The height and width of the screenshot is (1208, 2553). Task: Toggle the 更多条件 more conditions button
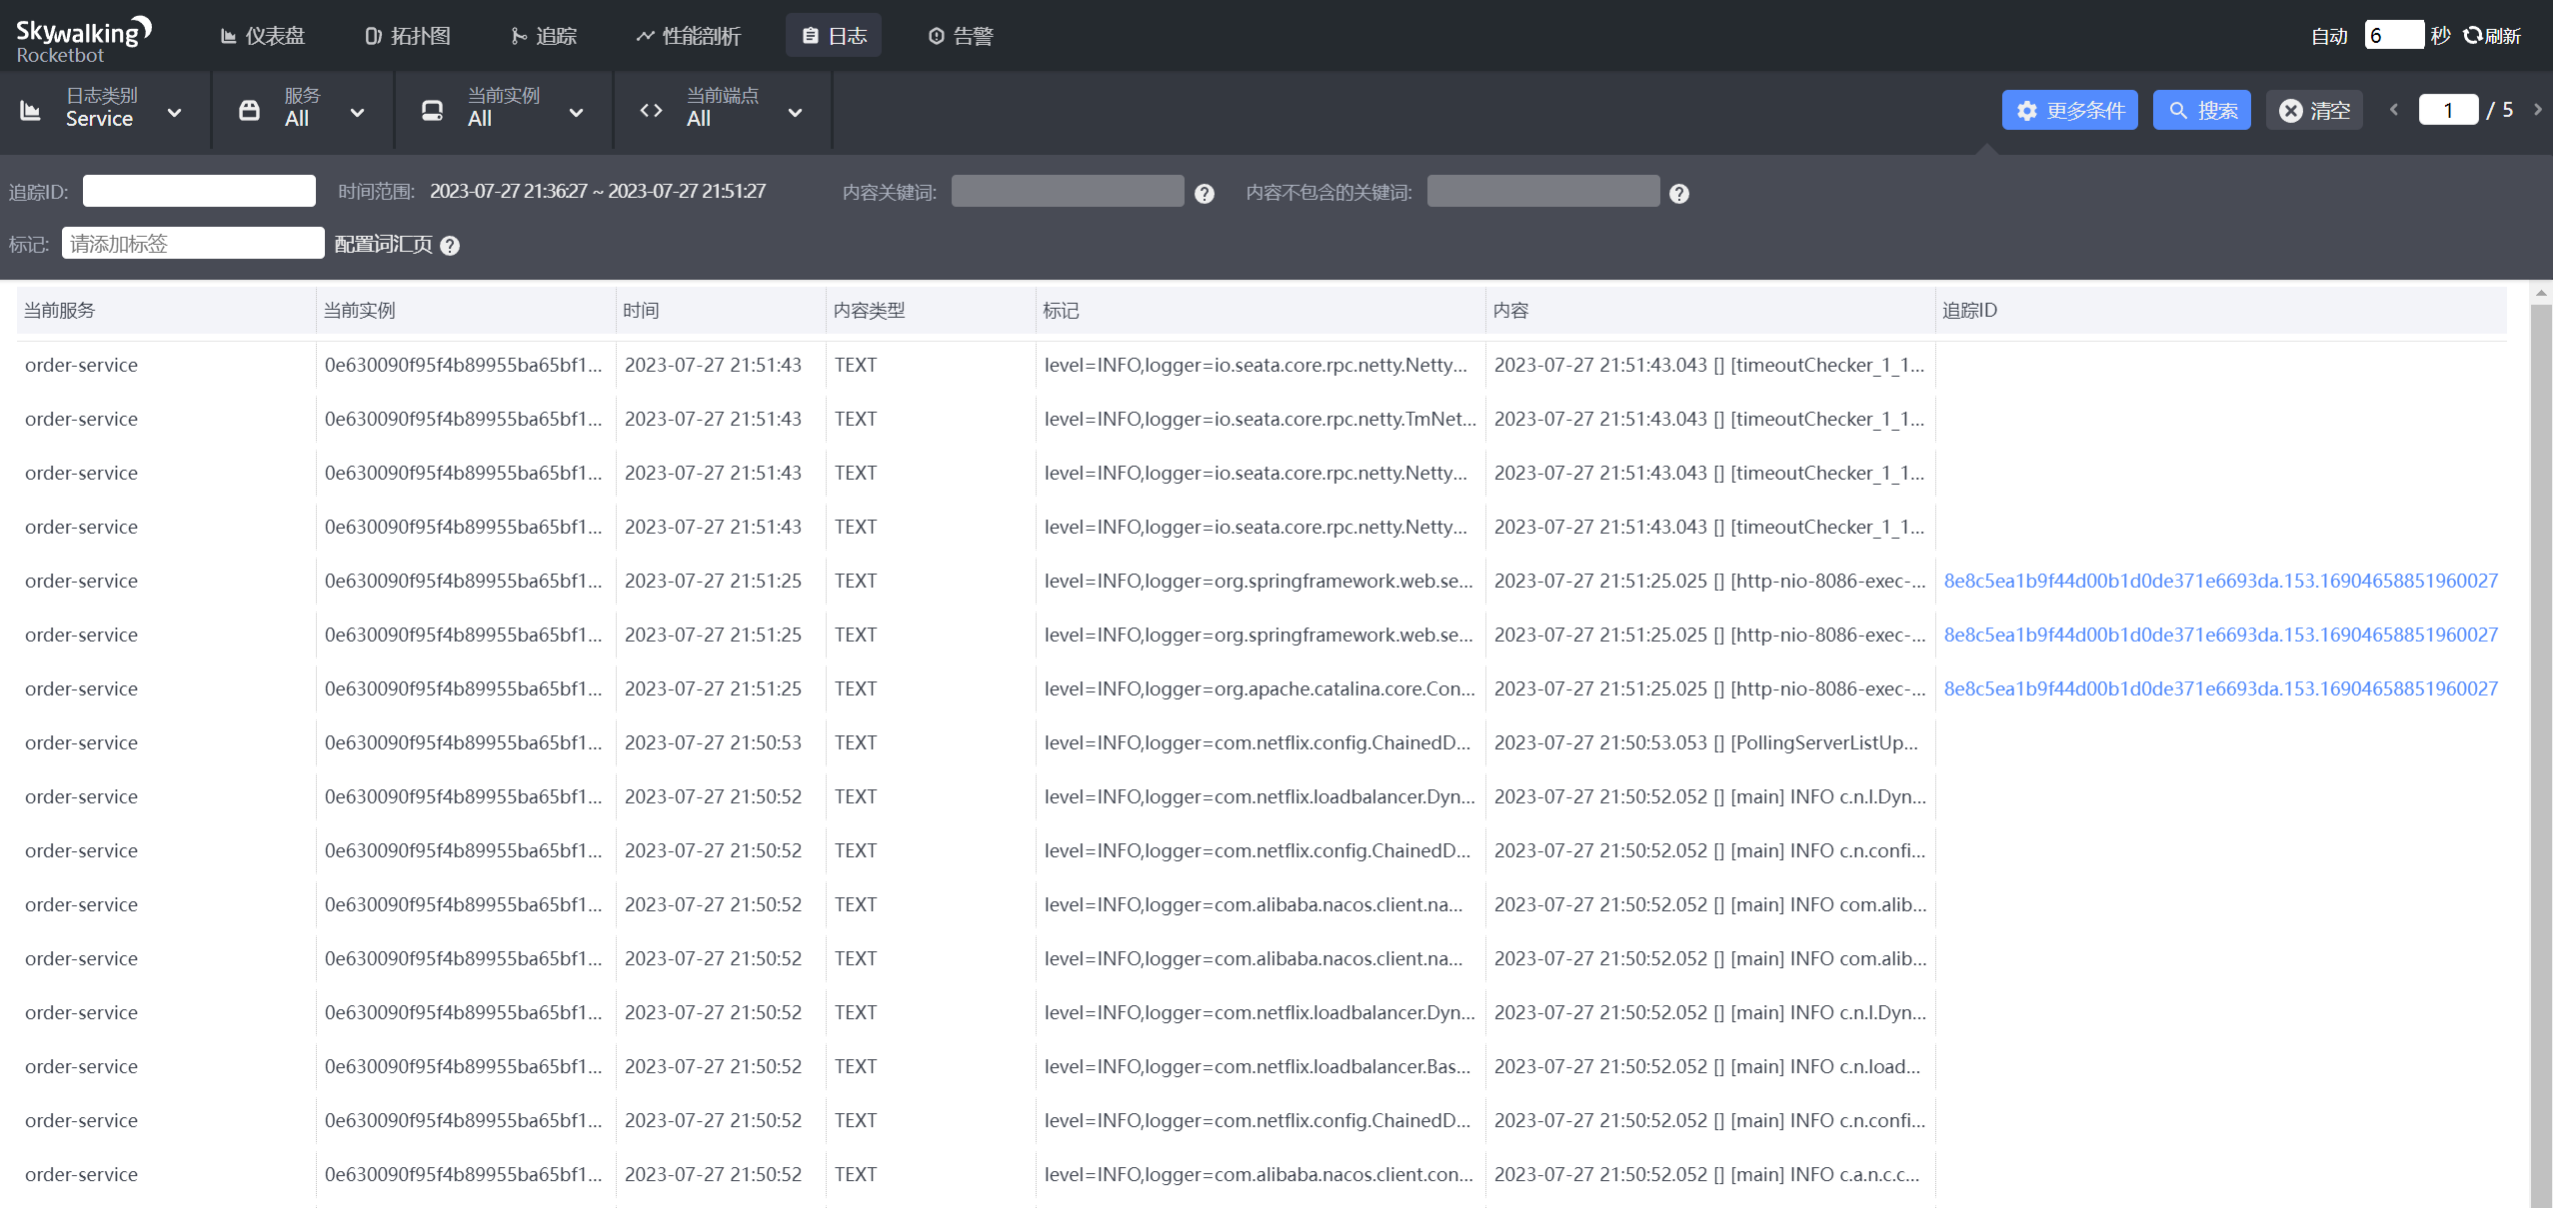coord(2069,110)
